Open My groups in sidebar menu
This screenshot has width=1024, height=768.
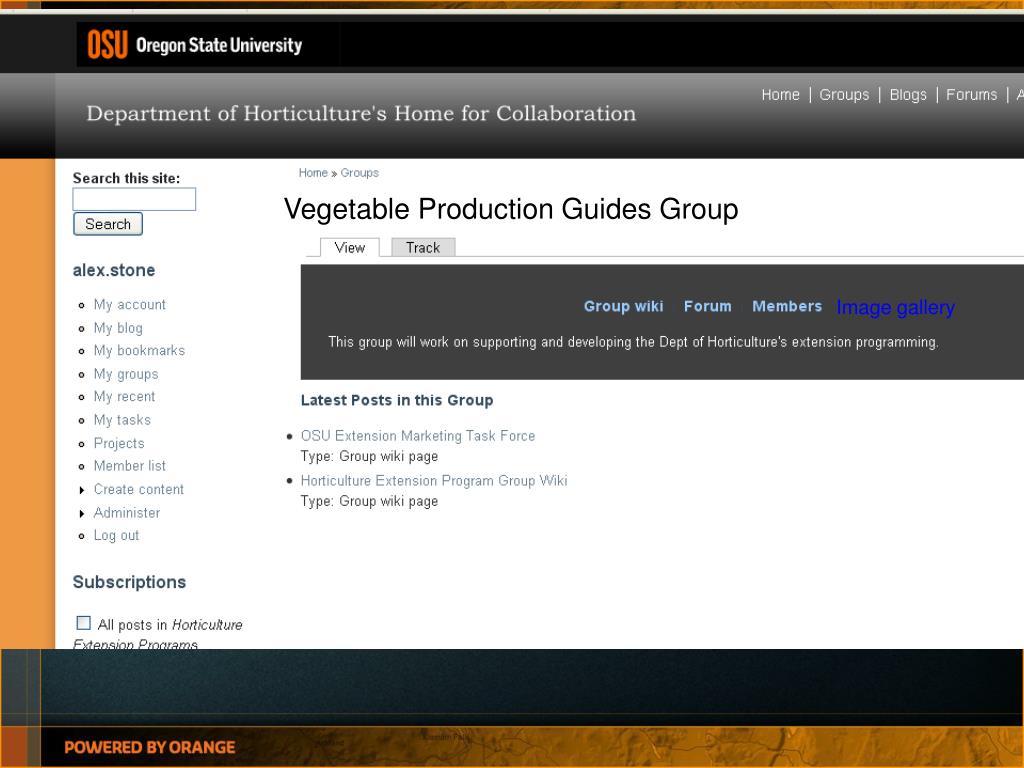tap(125, 374)
